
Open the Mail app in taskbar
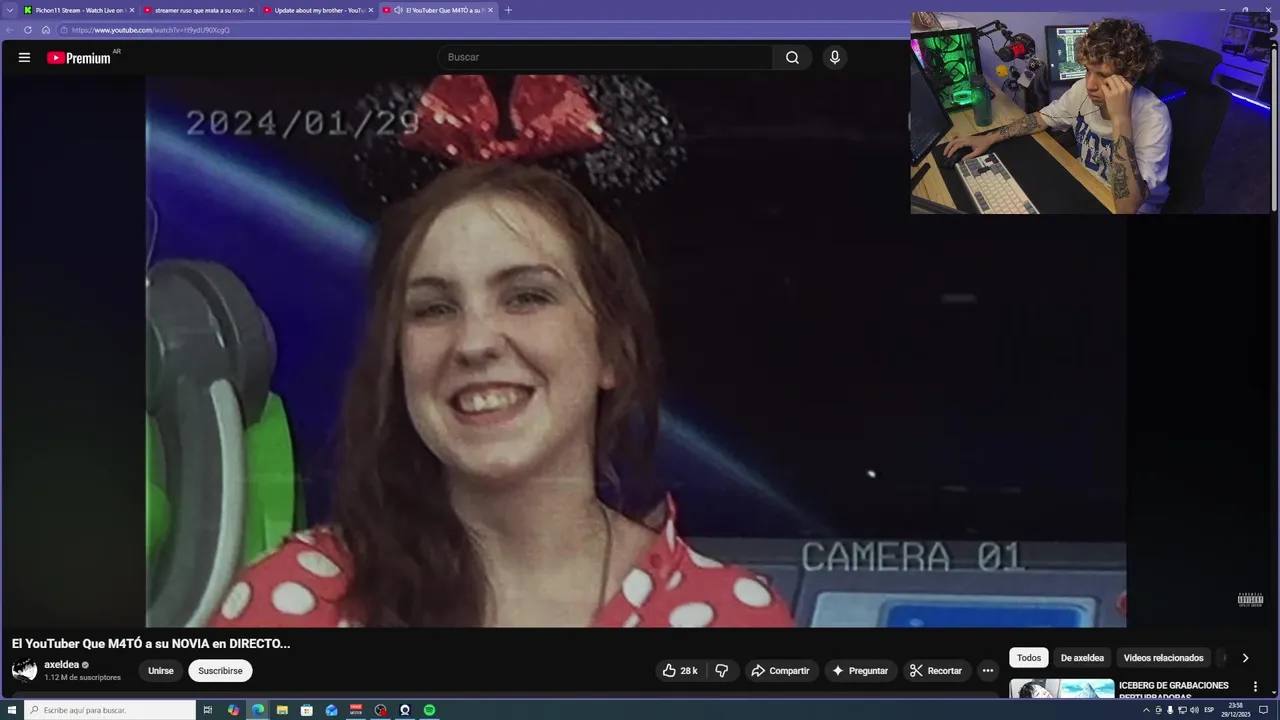pyautogui.click(x=331, y=710)
